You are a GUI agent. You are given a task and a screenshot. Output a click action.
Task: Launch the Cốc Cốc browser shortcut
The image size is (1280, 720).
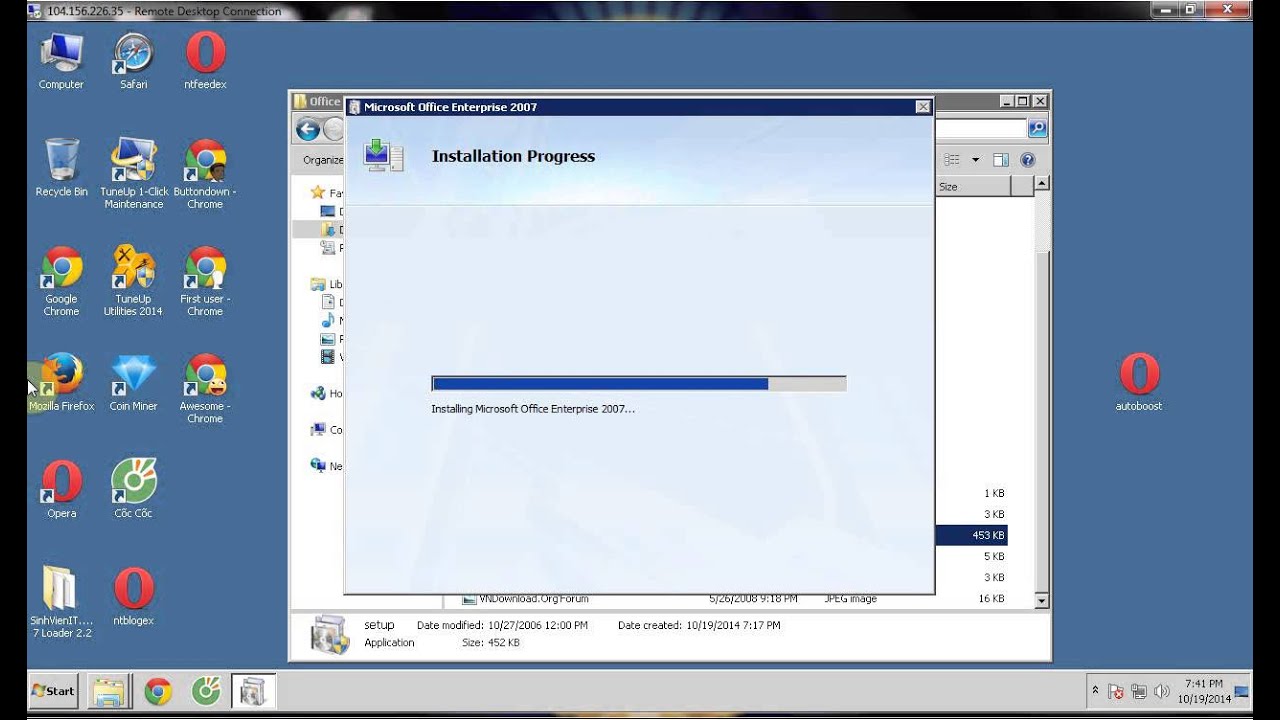133,489
